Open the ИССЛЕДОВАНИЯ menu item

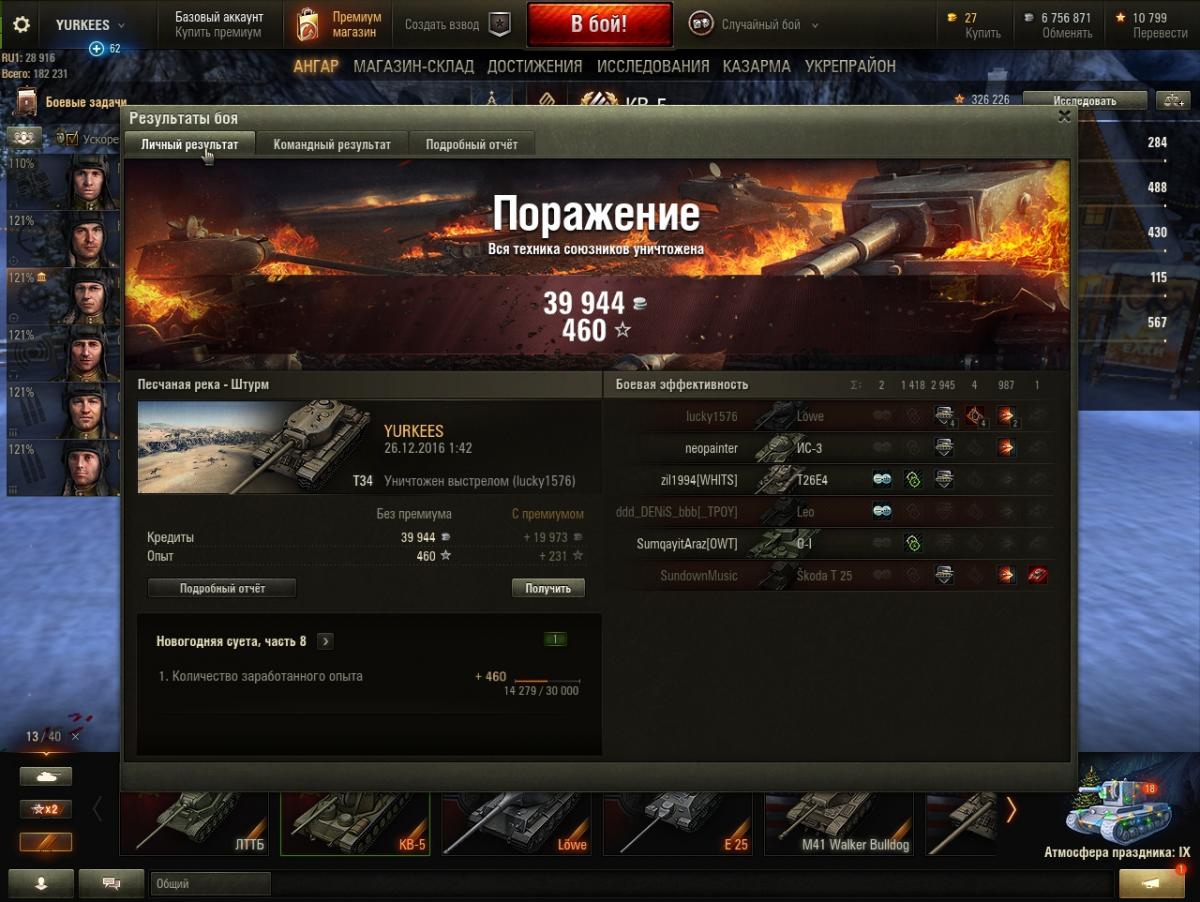tap(653, 66)
